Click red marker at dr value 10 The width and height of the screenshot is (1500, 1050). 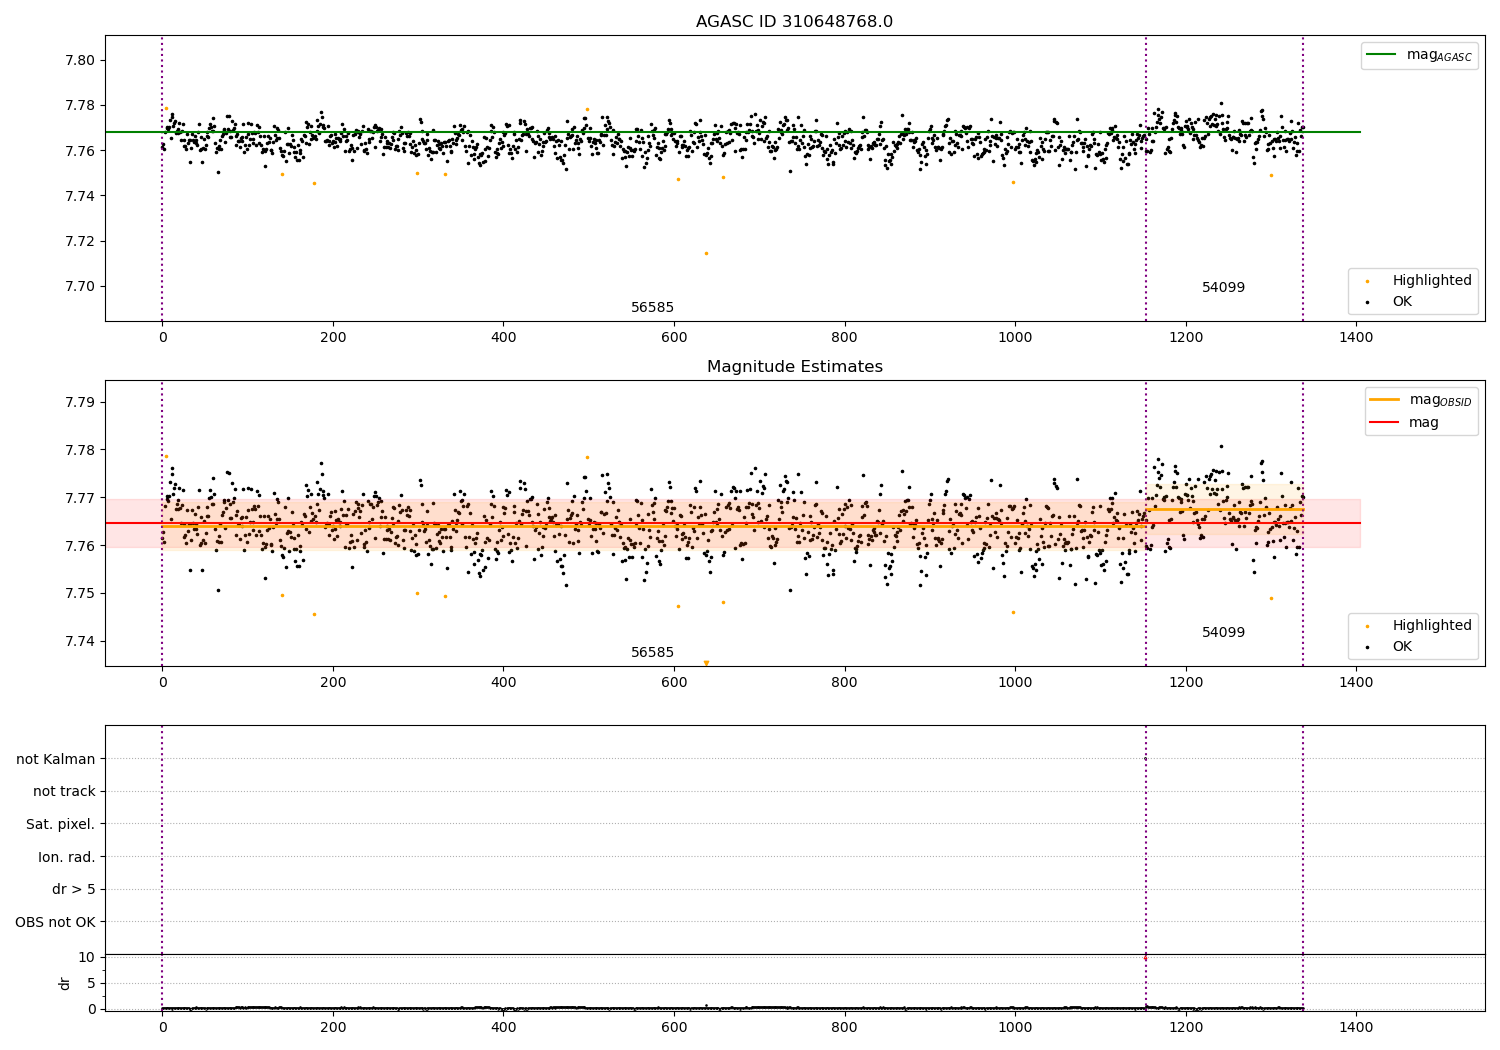1146,957
